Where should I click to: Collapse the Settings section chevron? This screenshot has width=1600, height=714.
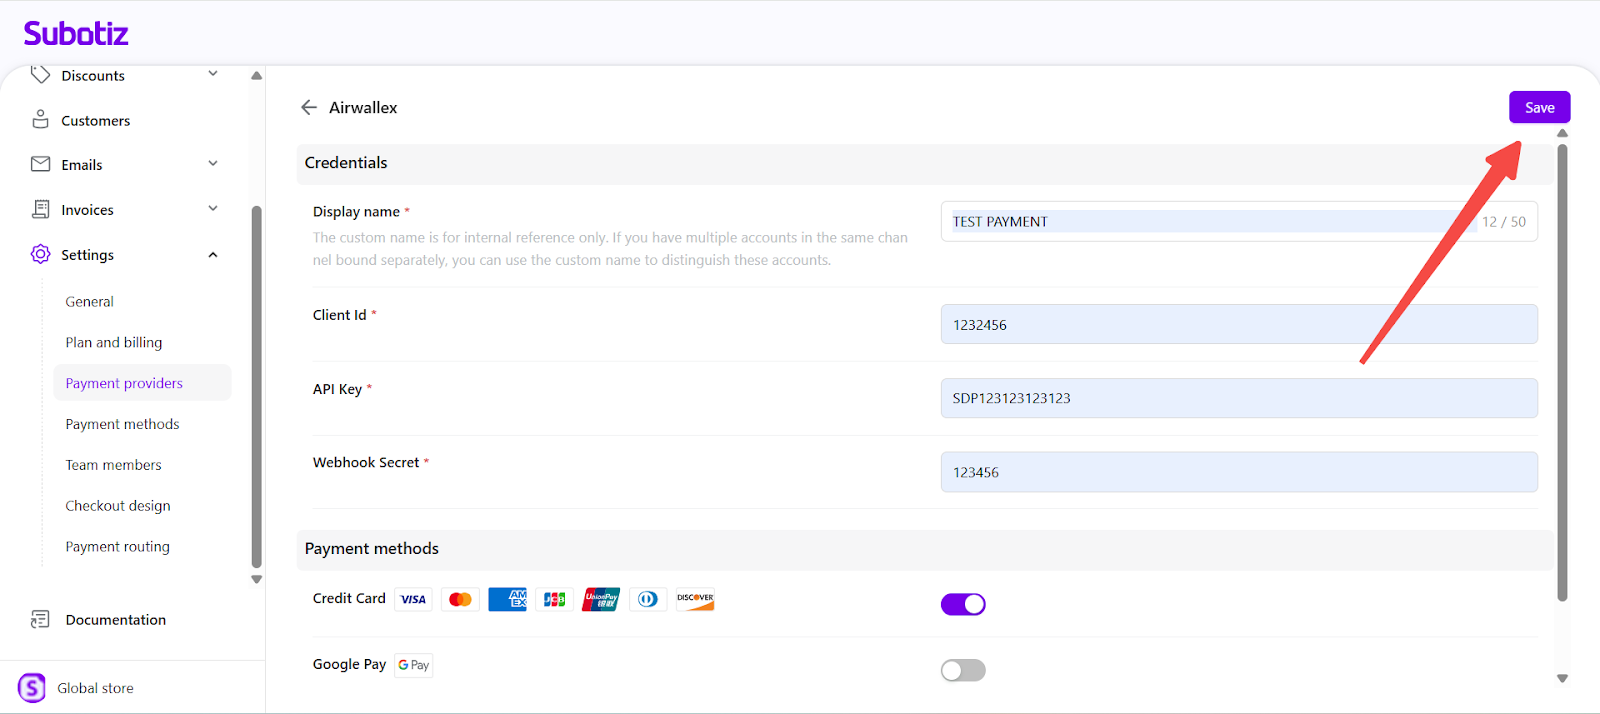click(213, 255)
